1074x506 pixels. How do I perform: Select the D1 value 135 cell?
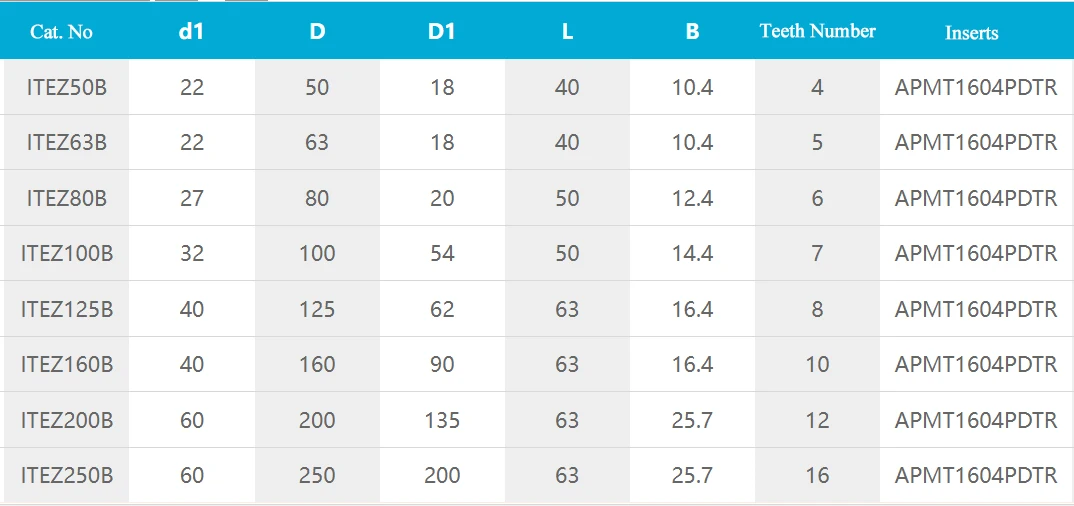click(442, 420)
